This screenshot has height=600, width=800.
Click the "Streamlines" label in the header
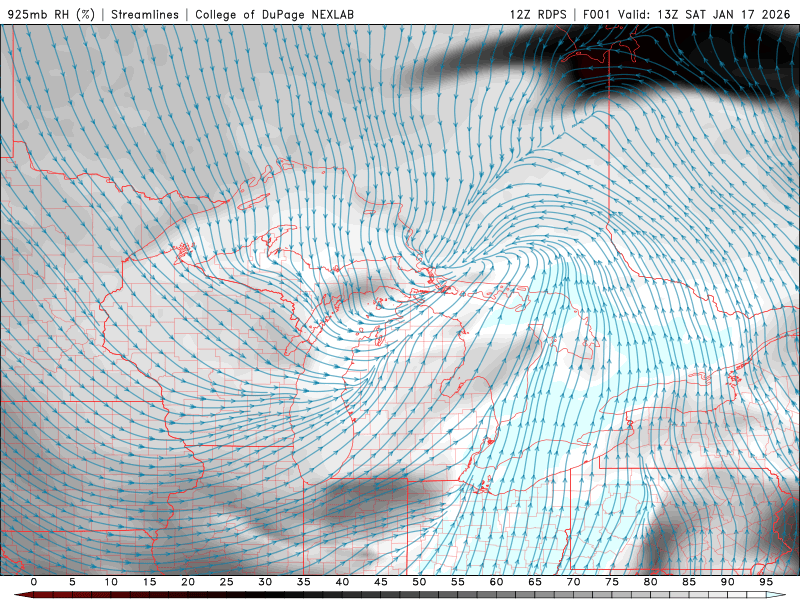tap(145, 14)
